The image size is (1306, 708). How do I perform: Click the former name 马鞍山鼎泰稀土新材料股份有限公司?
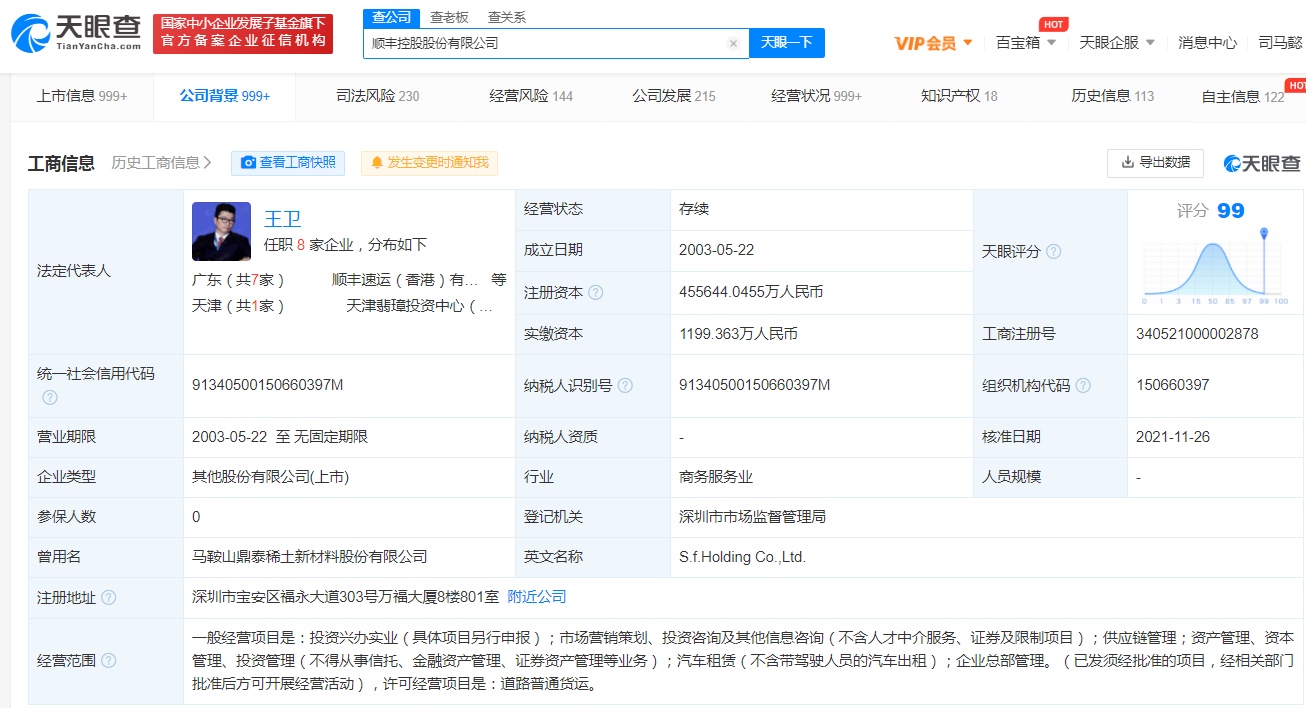click(x=310, y=556)
